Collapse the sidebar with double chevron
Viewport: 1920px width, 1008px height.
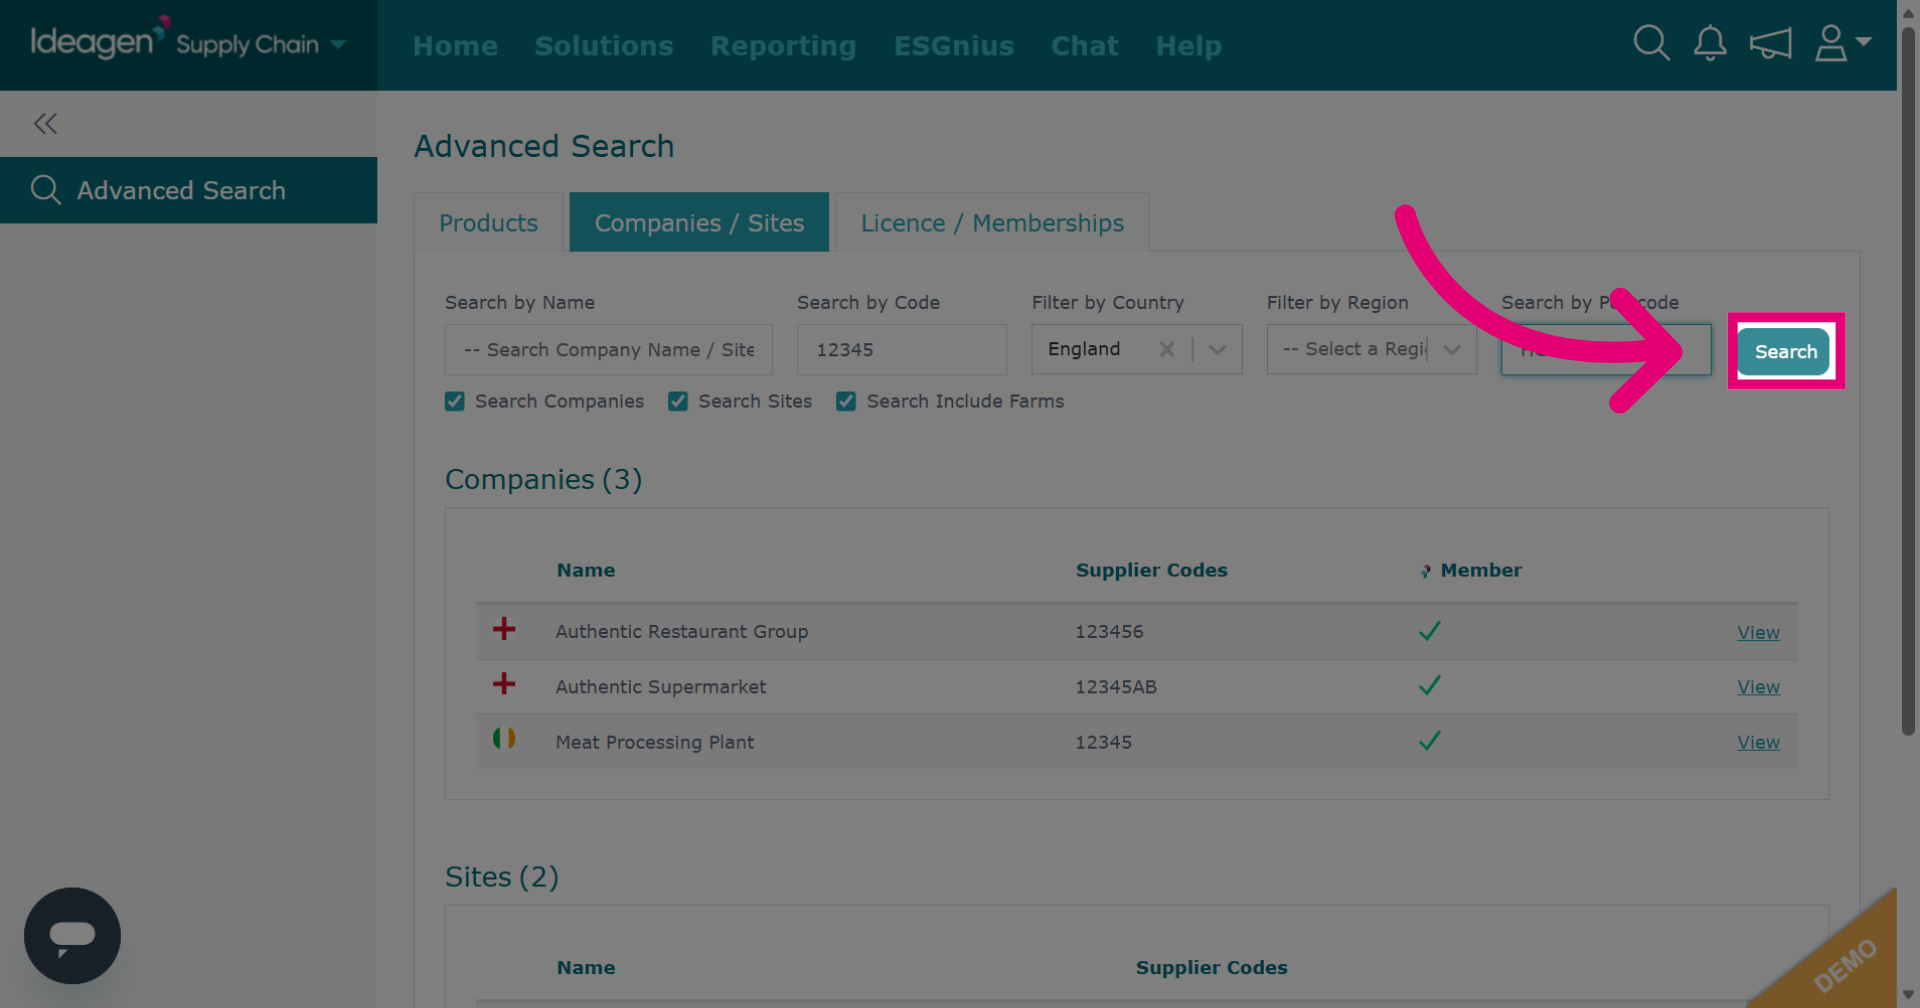pyautogui.click(x=45, y=123)
